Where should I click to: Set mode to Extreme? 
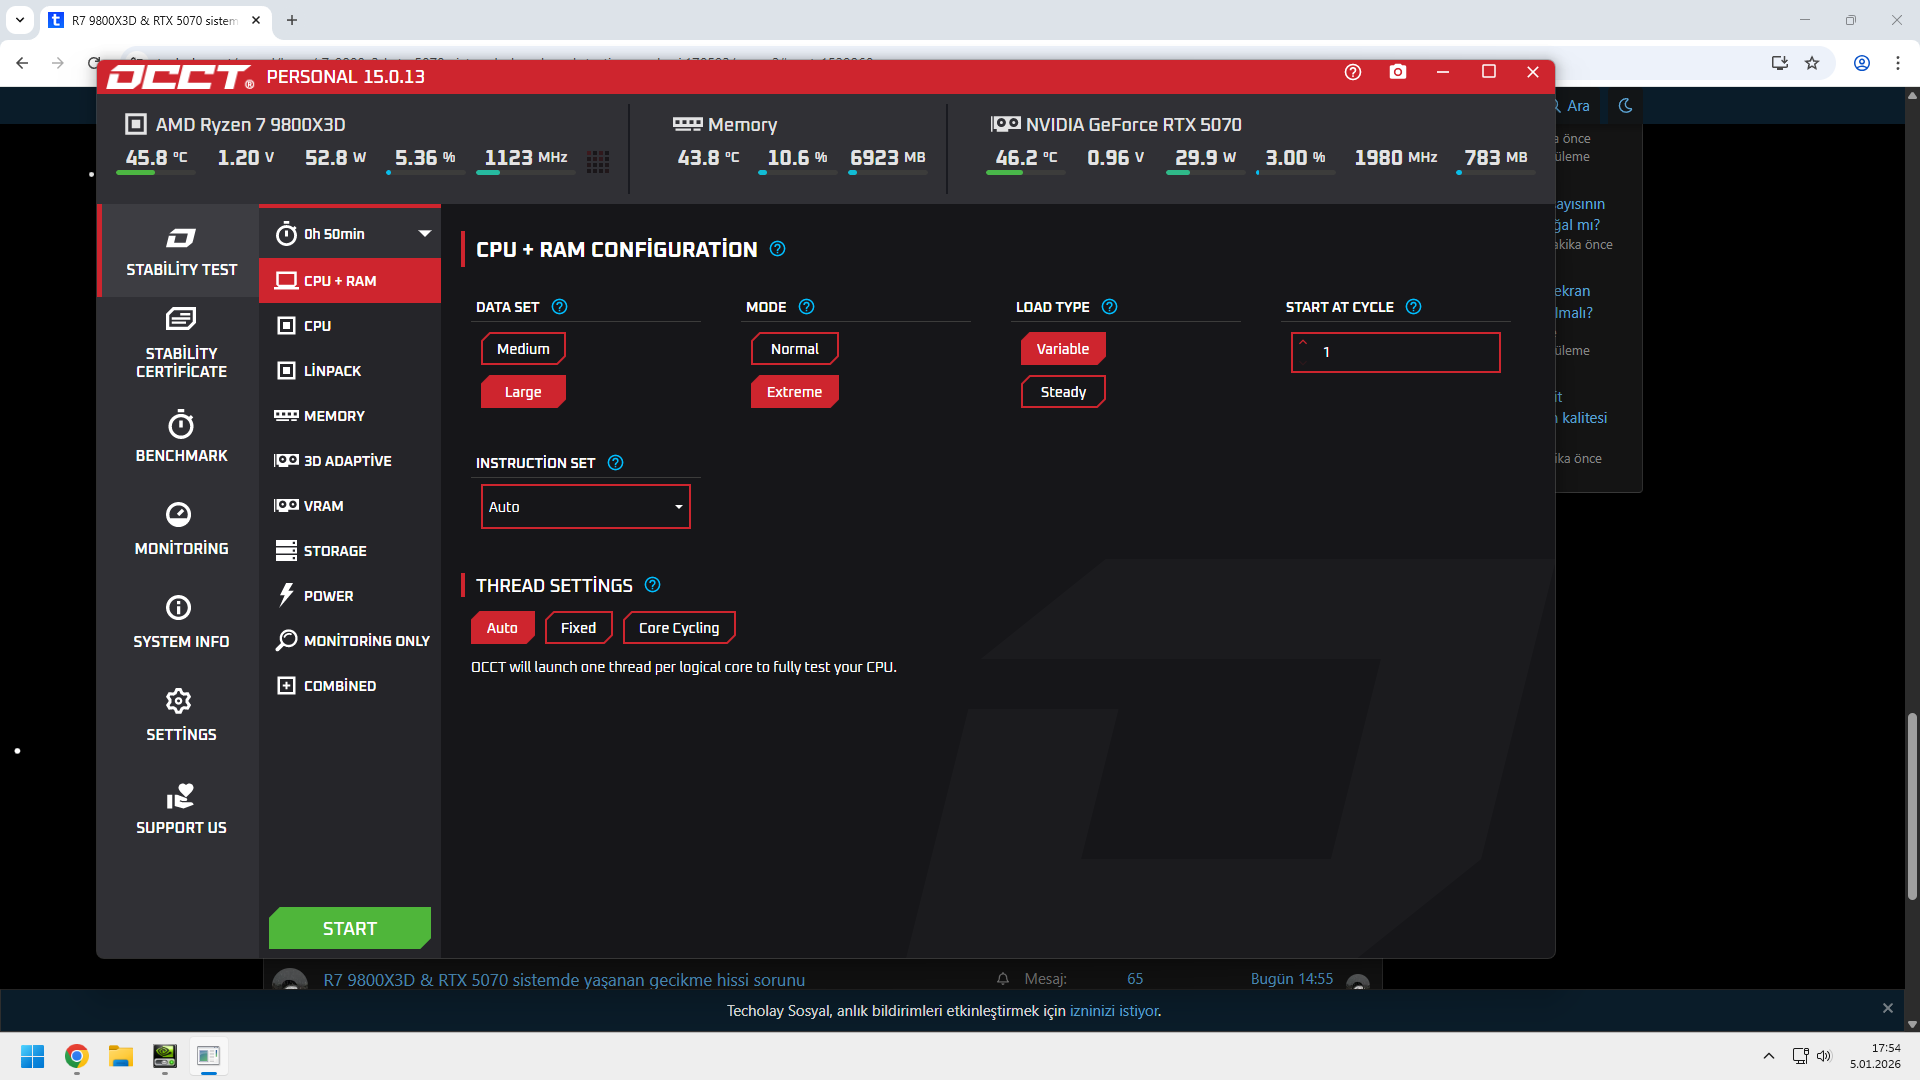point(795,392)
